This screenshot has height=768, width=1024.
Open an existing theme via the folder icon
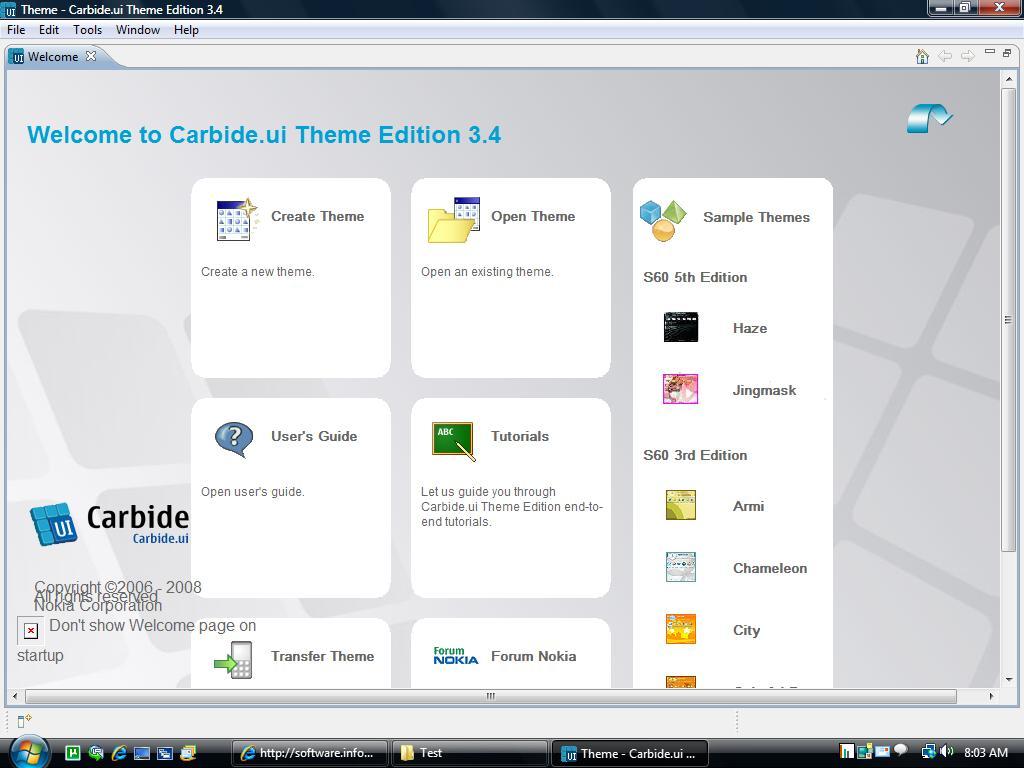pos(452,221)
